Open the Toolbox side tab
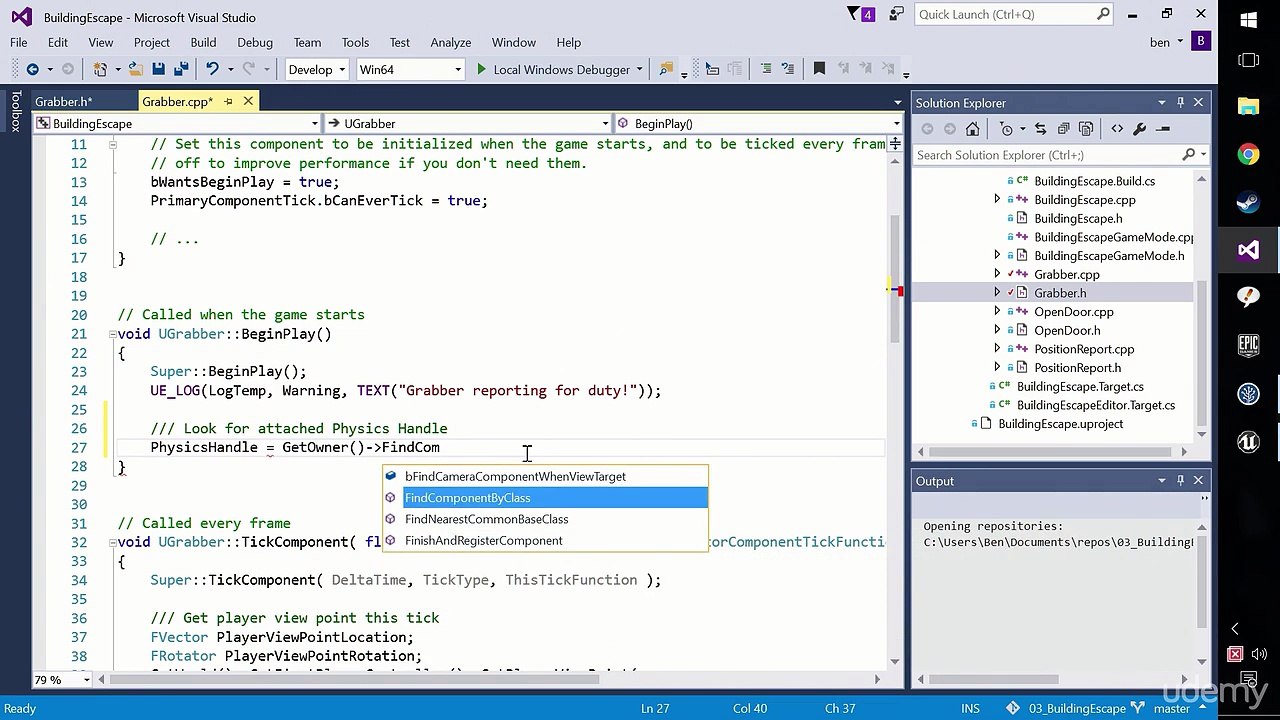This screenshot has width=1280, height=720. point(16,111)
